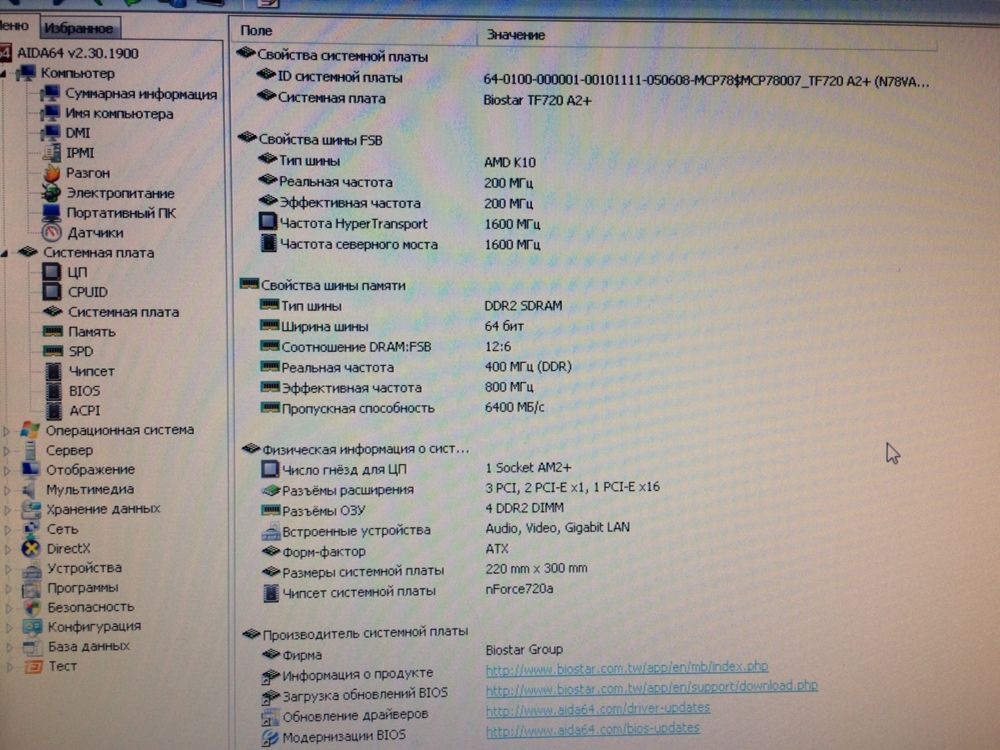Expand the Операционная система branch
The width and height of the screenshot is (1000, 750).
point(7,430)
